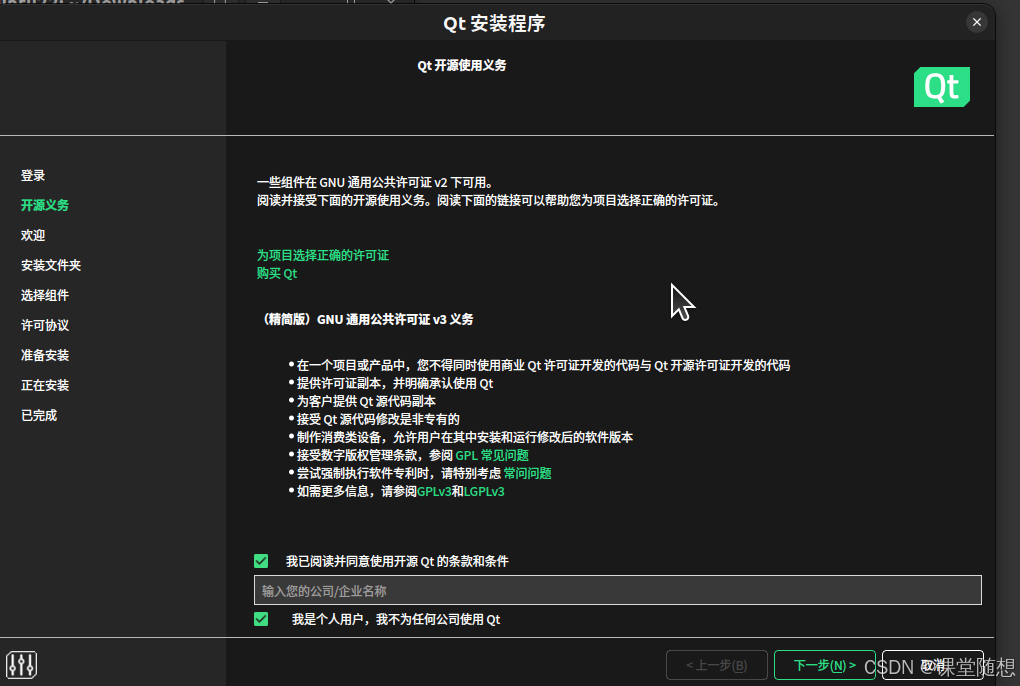
Task: Click the green Qt logo
Action: coord(941,86)
